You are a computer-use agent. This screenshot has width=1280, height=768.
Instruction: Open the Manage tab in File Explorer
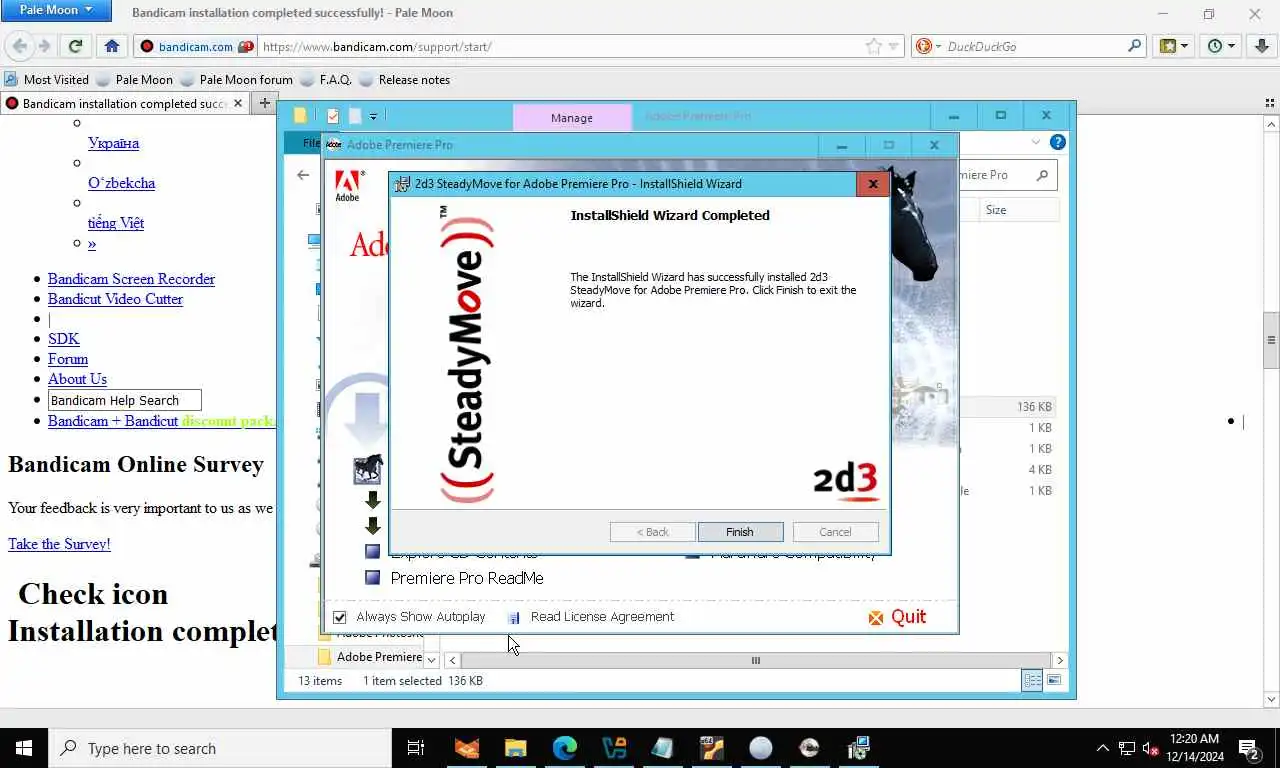(572, 117)
